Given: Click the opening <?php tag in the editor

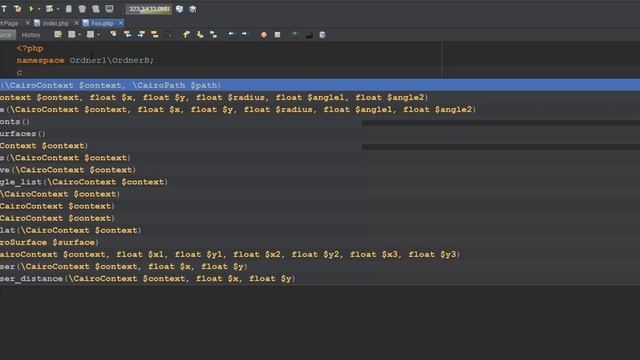Looking at the screenshot, I should [30, 48].
